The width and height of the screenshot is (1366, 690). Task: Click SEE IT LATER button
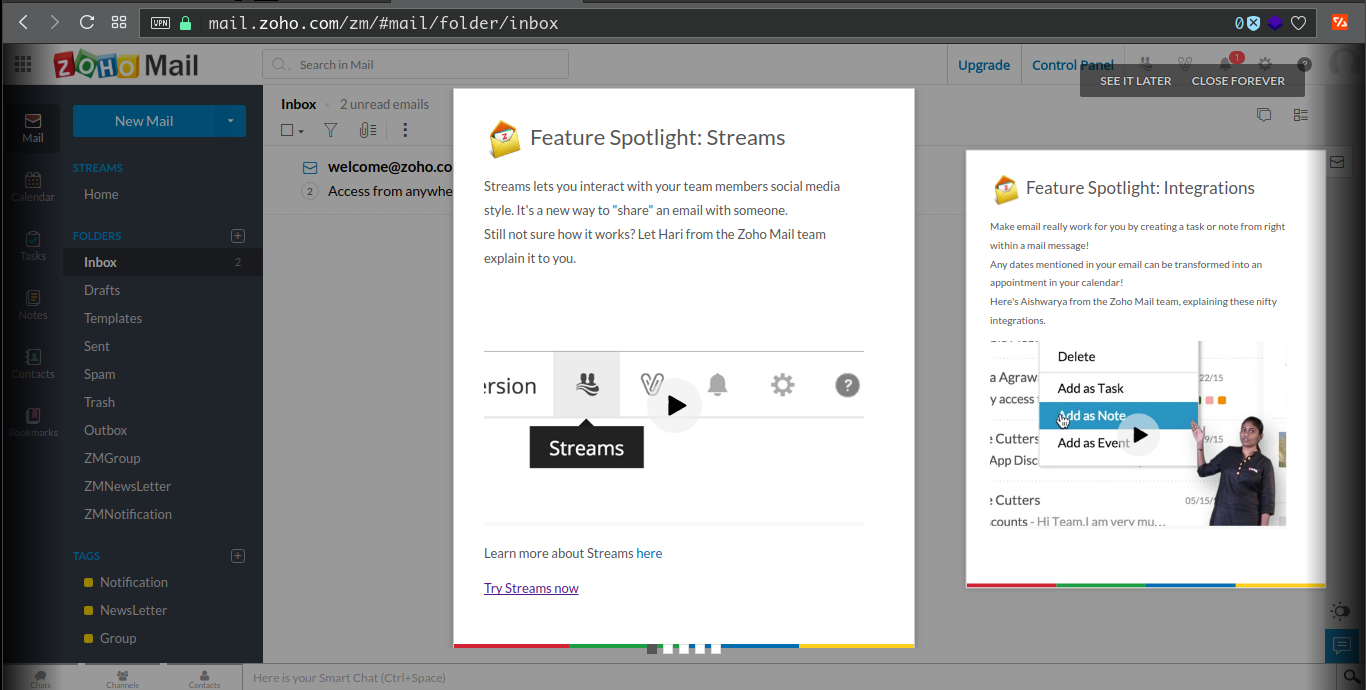(1135, 81)
